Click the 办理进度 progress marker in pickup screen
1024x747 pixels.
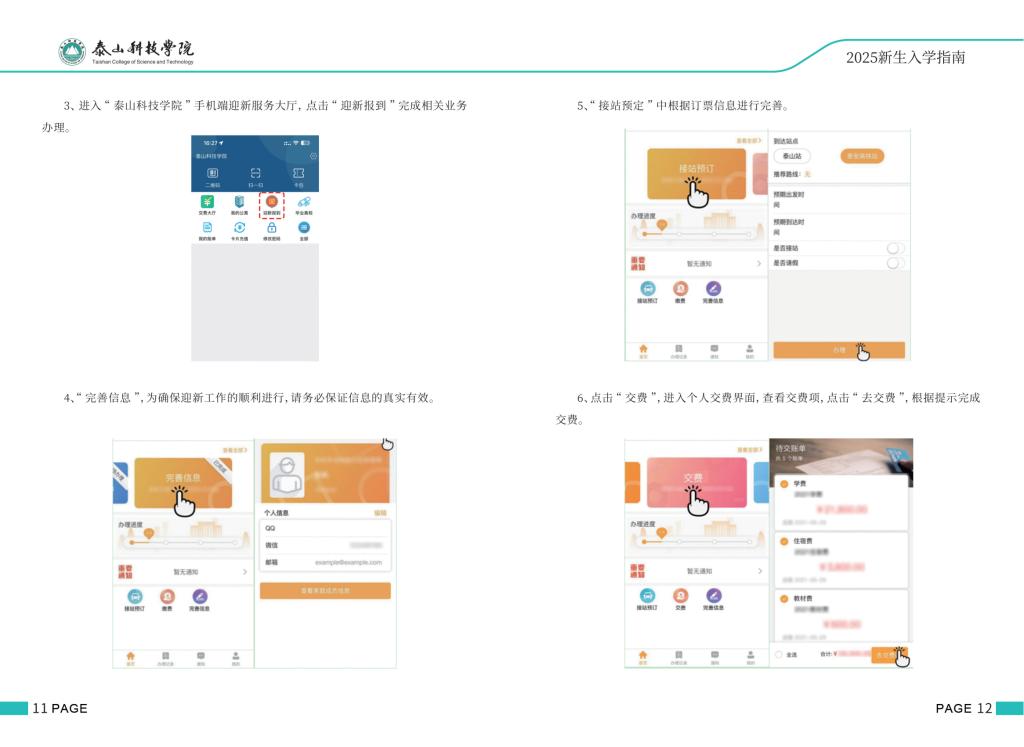(661, 227)
